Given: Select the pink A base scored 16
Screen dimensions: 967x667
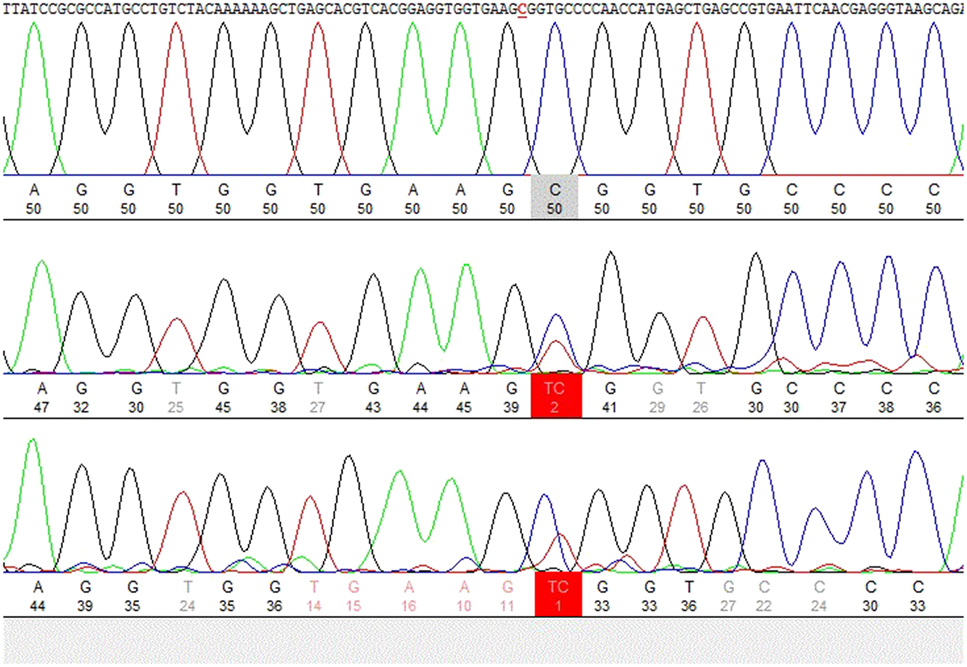Looking at the screenshot, I should pyautogui.click(x=408, y=595).
